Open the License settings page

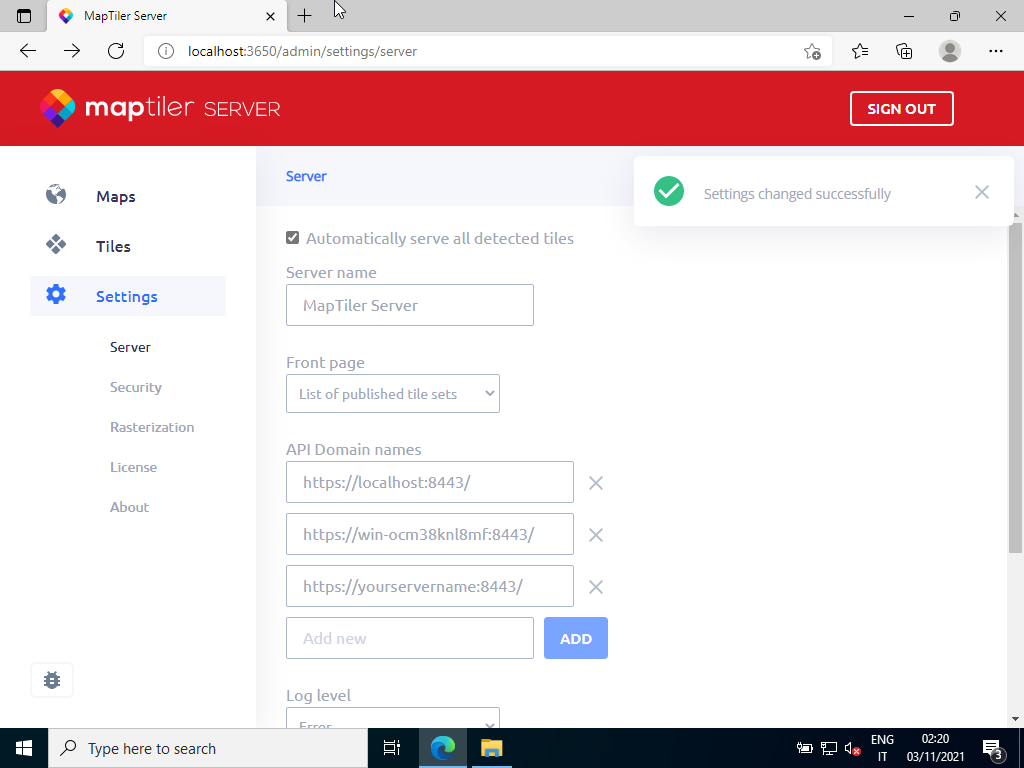point(133,467)
